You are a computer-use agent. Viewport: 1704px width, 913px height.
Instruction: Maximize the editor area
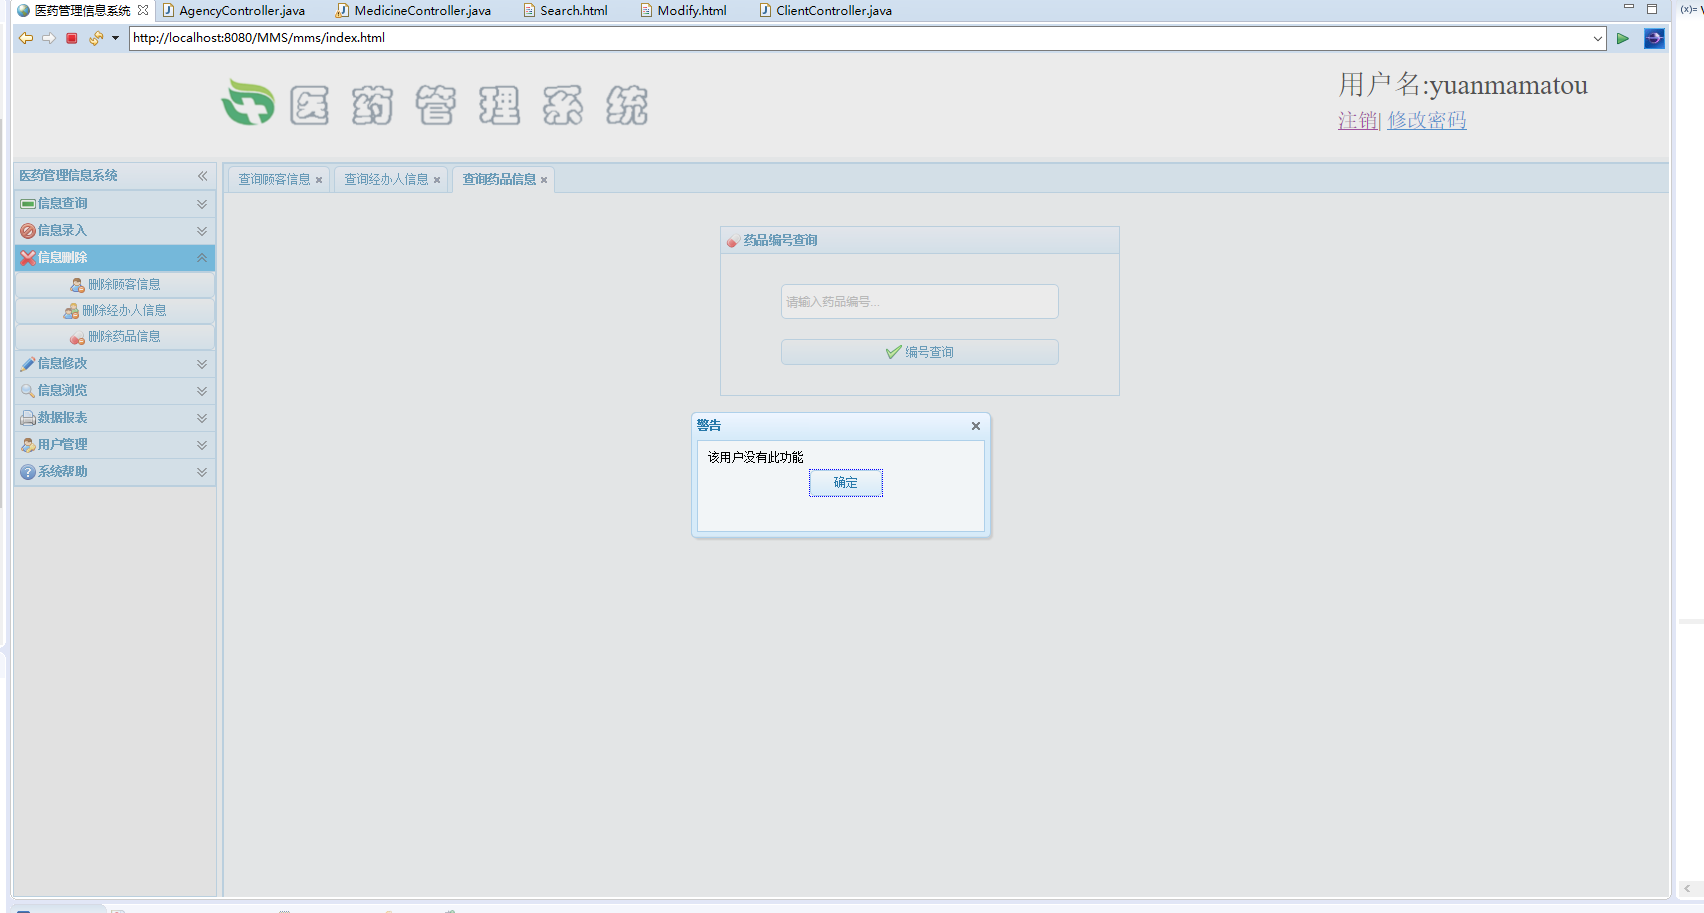[x=1652, y=8]
